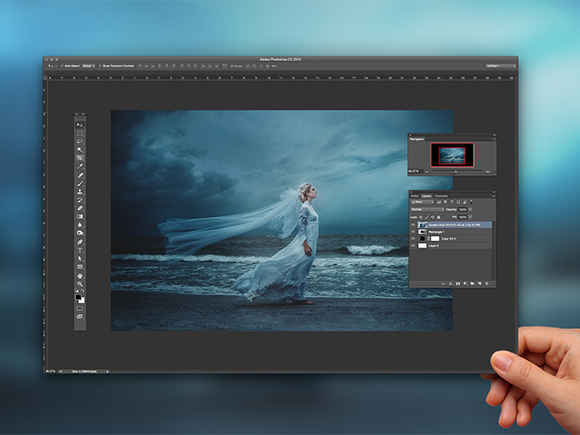The width and height of the screenshot is (580, 435).
Task: Select the Brush tool
Action: (80, 183)
